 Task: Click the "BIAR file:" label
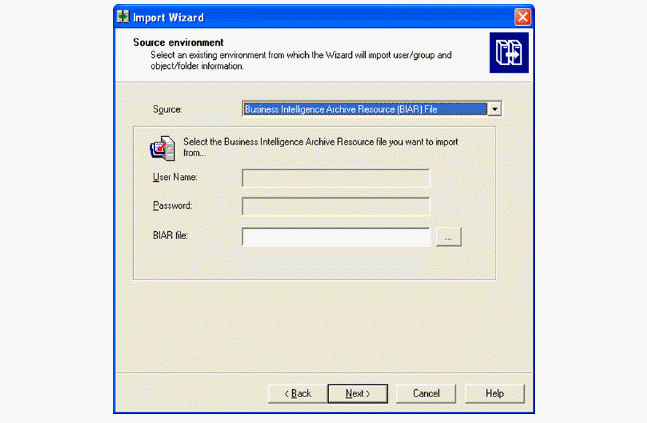click(170, 235)
